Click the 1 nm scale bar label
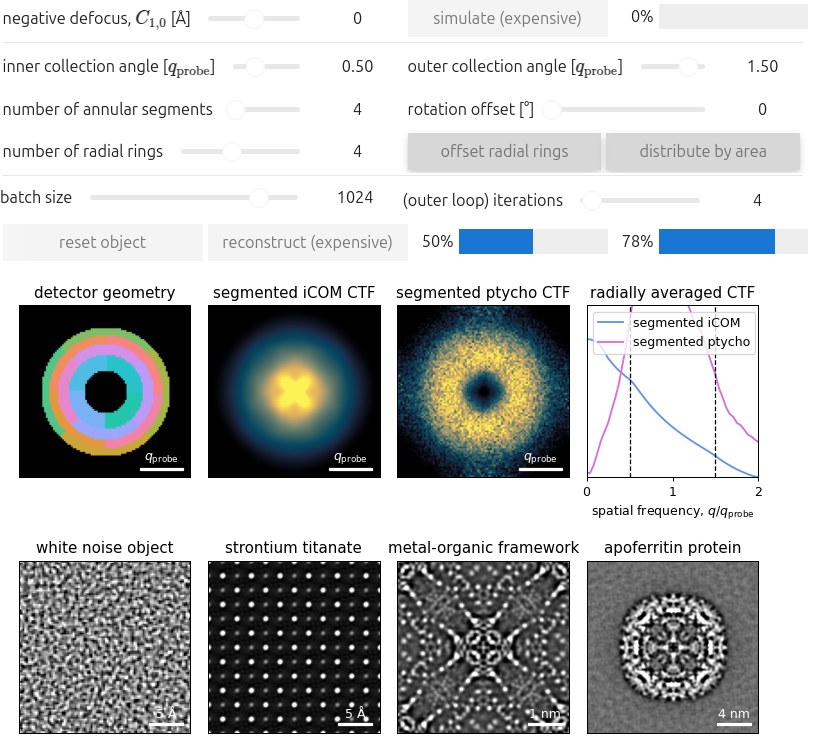Screen dimensions: 817x740 click(546, 714)
